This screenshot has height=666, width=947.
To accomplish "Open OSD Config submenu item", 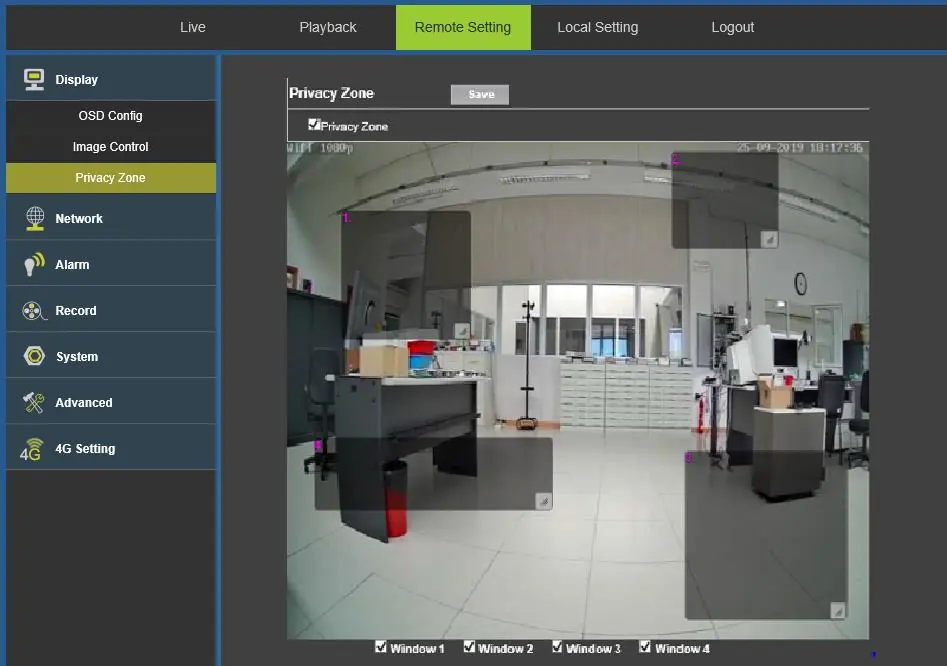I will [111, 115].
